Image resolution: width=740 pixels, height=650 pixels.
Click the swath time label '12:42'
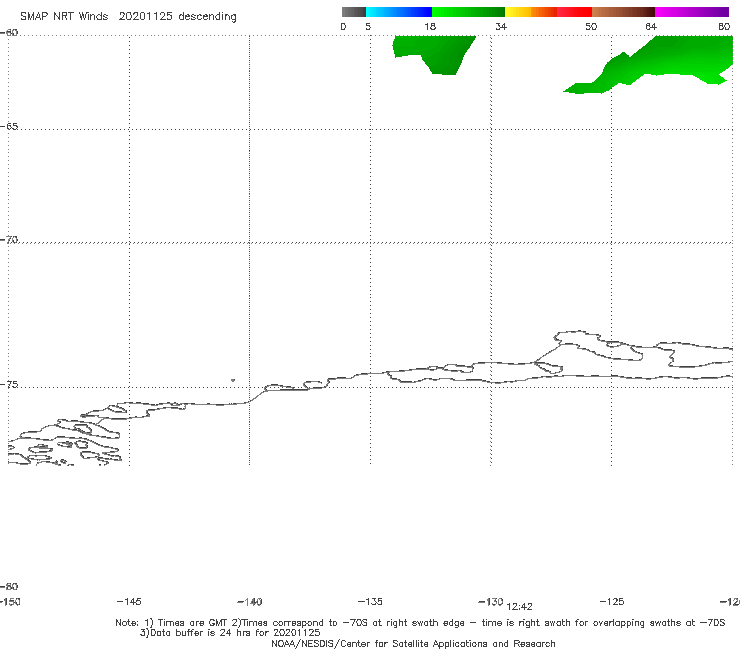519,607
